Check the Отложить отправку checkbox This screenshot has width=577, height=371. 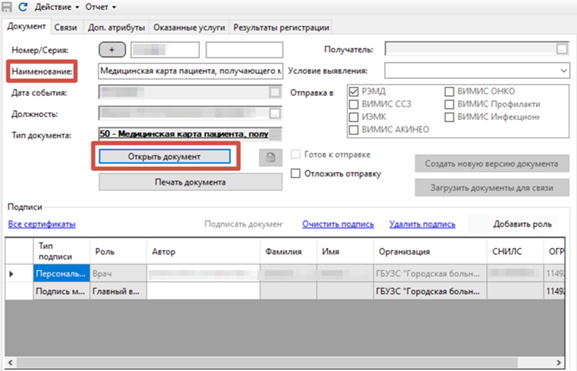(295, 173)
